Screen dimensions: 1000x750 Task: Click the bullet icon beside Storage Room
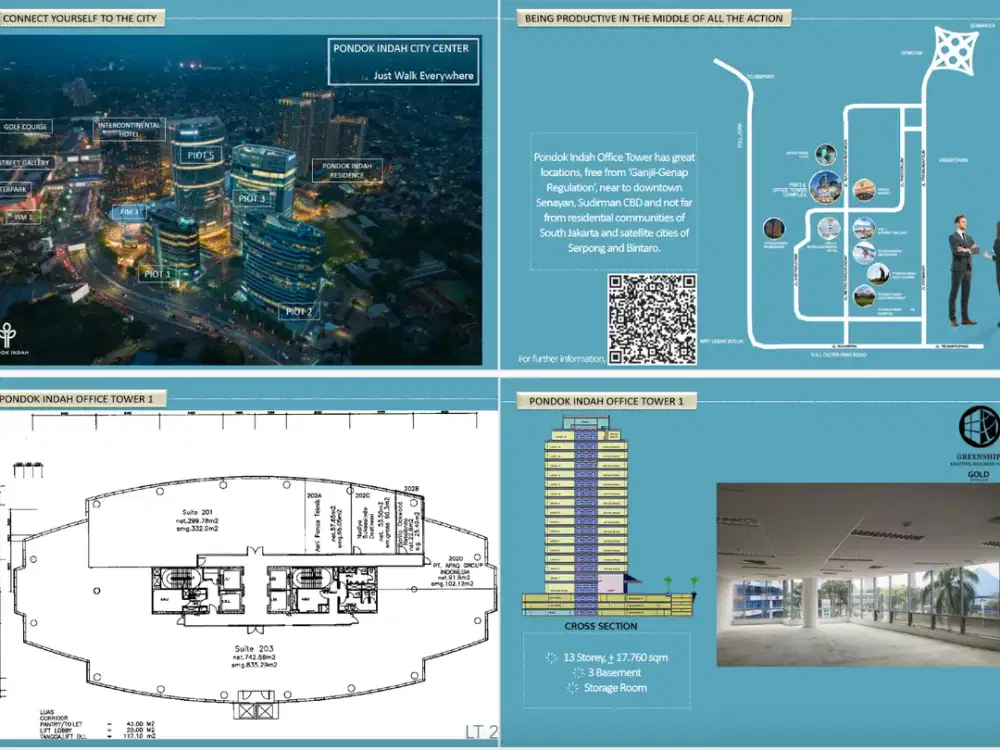572,688
